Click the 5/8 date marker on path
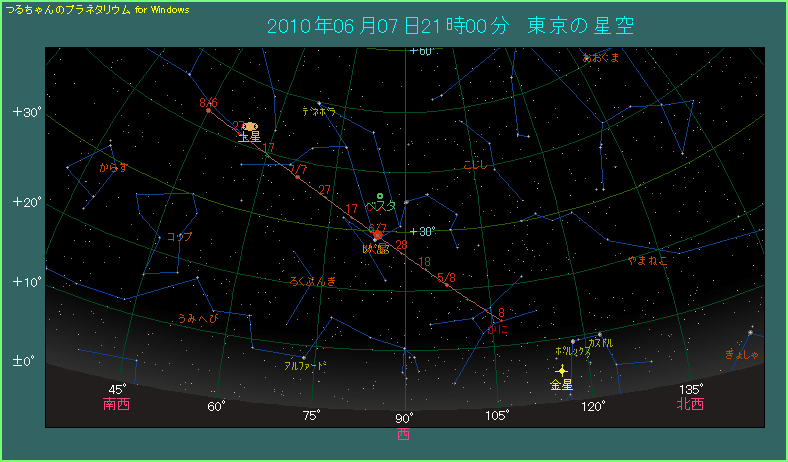This screenshot has height=462, width=788. point(446,277)
